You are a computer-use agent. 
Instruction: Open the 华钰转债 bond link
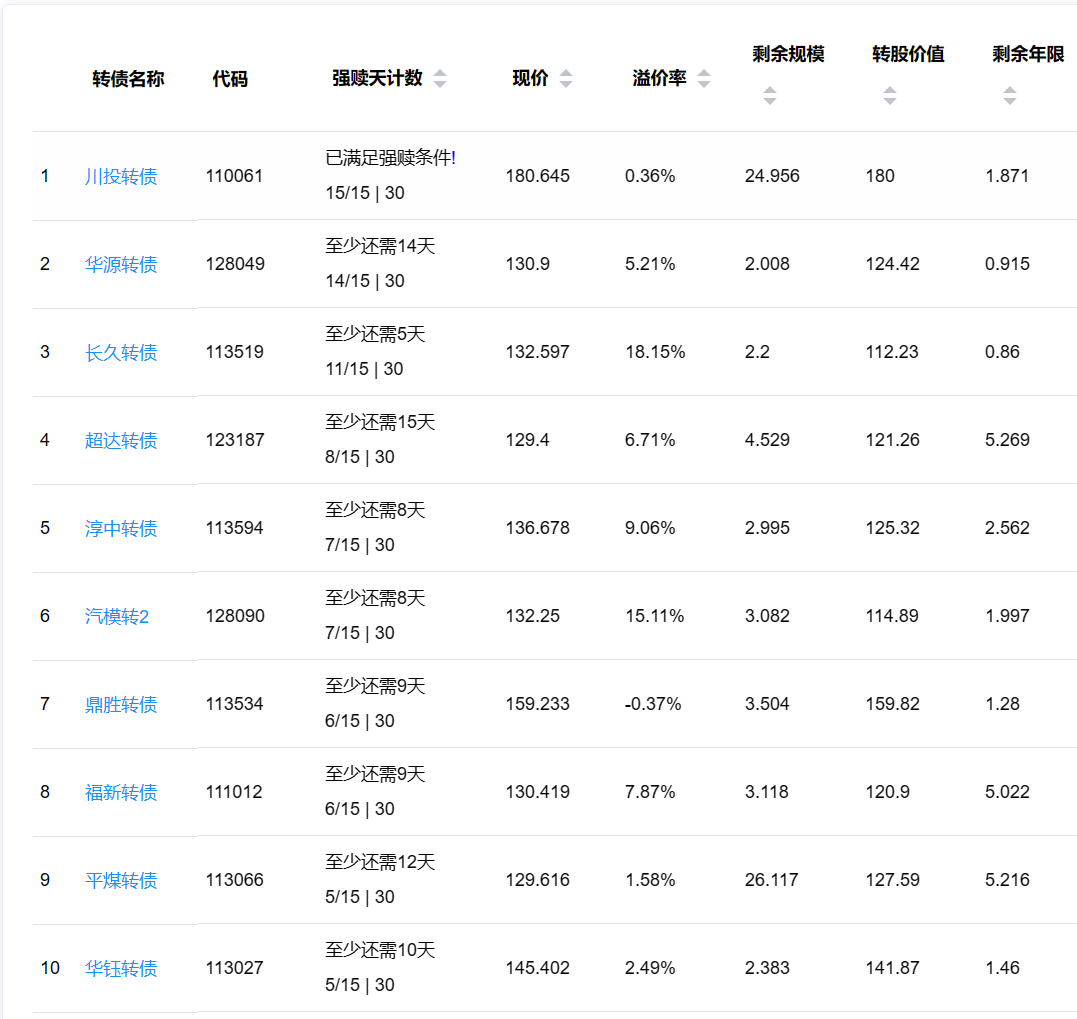click(x=121, y=969)
